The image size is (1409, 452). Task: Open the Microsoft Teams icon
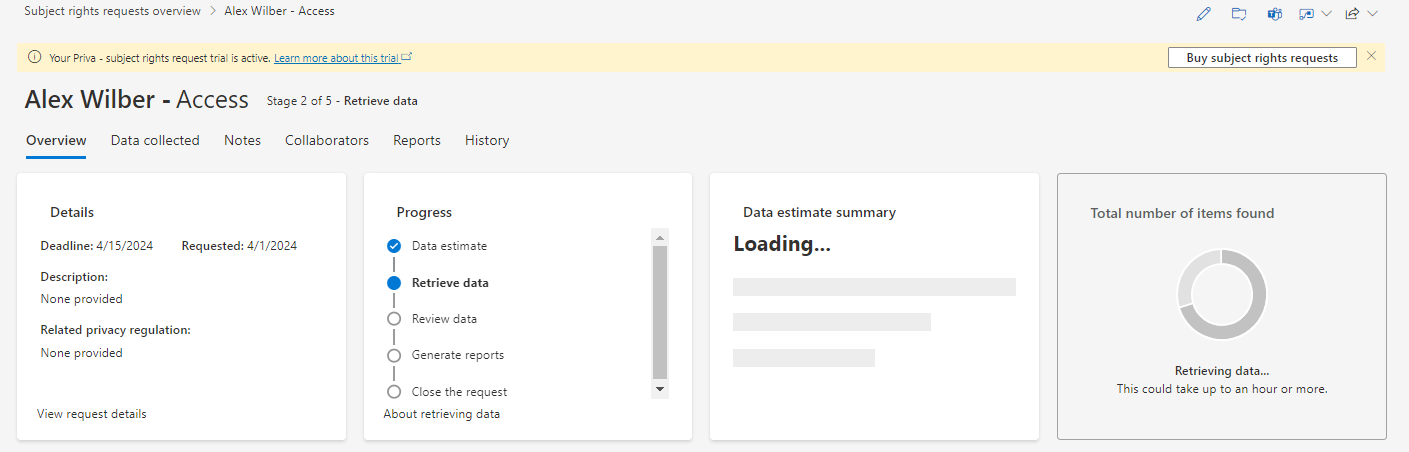click(x=1275, y=14)
